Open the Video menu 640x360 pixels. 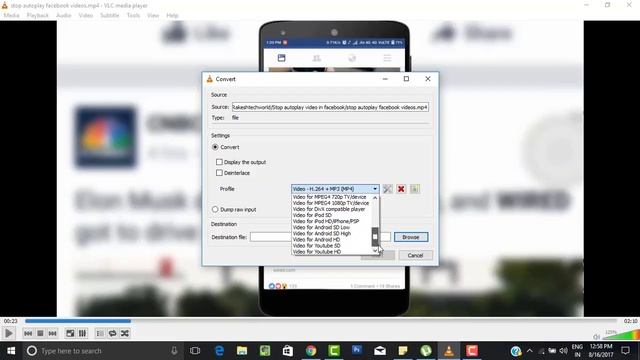86,15
